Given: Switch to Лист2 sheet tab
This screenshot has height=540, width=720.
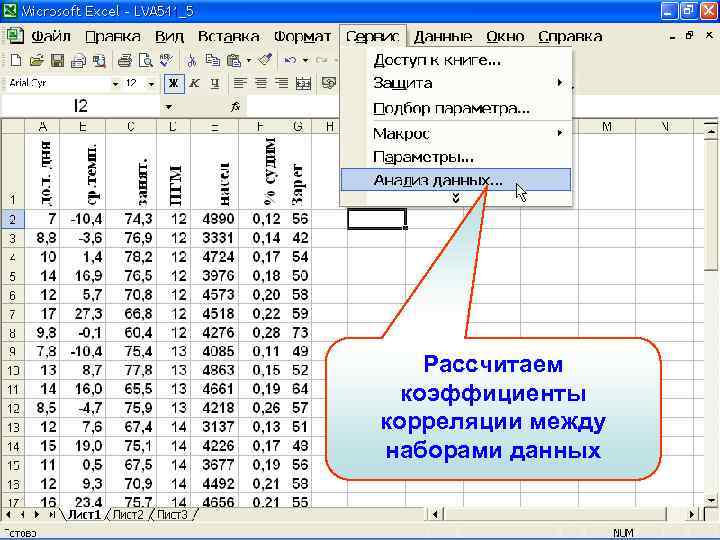Looking at the screenshot, I should (128, 515).
